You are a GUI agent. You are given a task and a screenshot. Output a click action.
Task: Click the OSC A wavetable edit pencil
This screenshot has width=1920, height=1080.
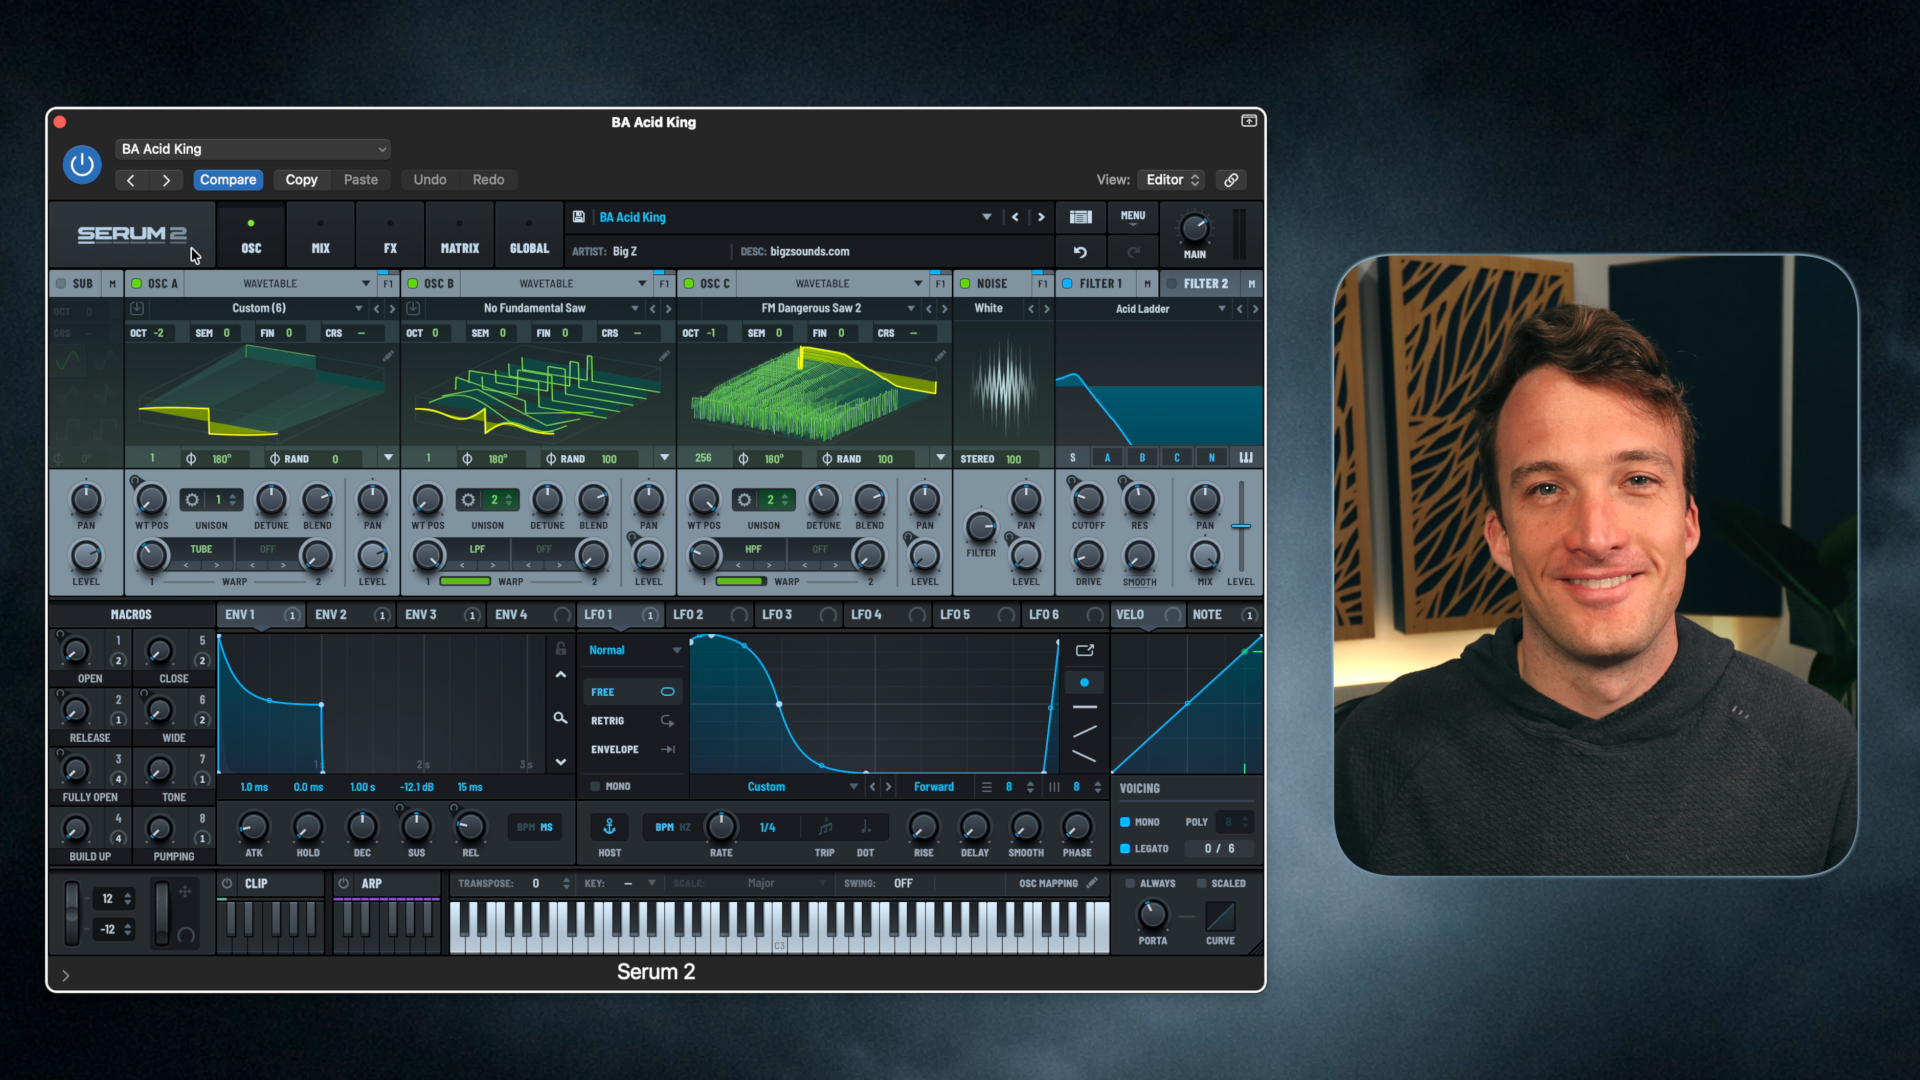coord(388,356)
